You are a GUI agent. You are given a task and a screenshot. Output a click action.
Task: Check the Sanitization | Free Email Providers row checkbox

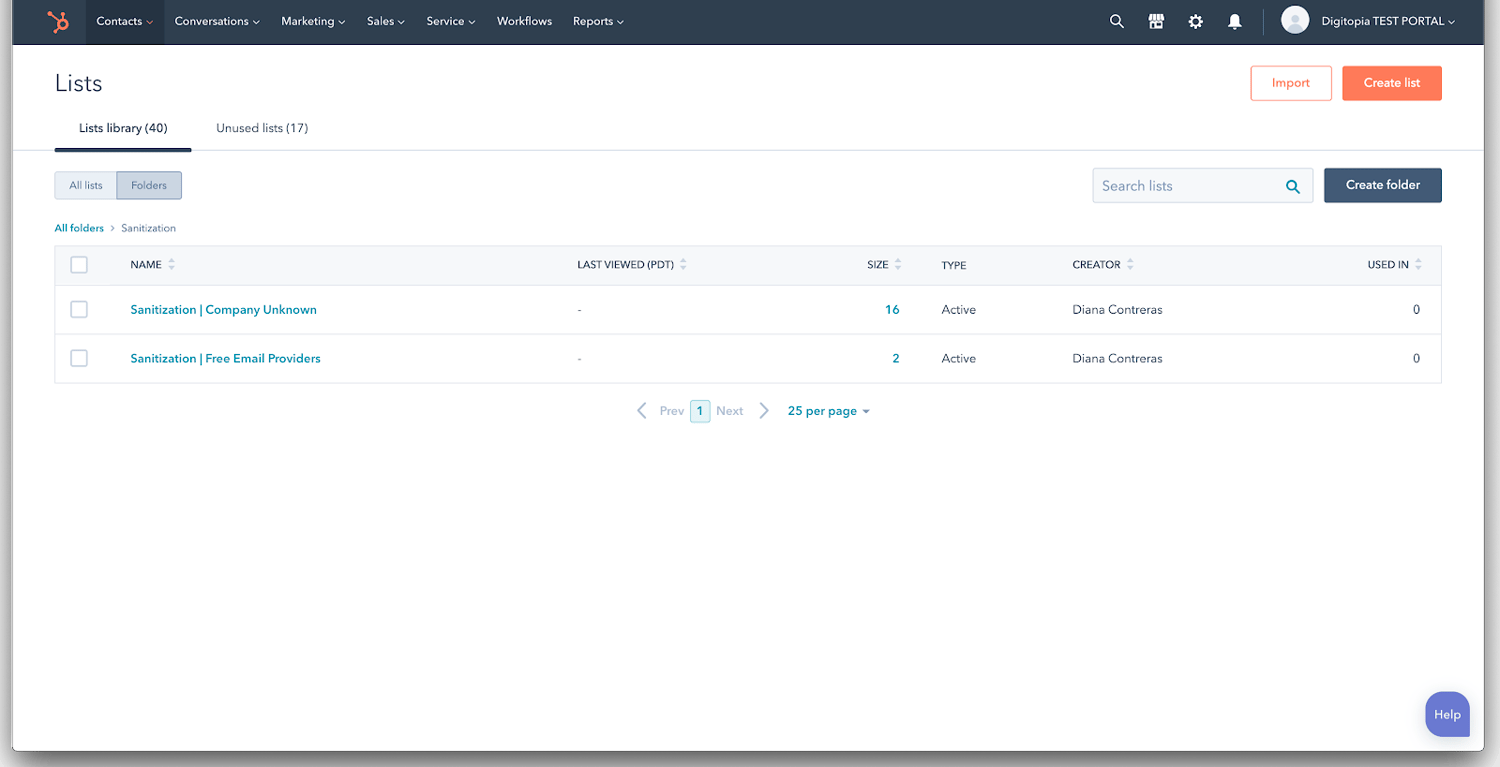[x=79, y=358]
